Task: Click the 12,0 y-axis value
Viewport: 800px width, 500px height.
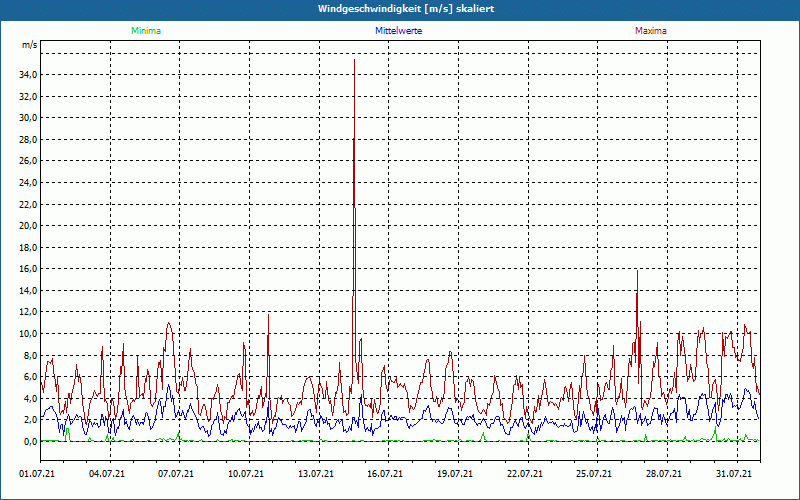Action: coord(28,312)
